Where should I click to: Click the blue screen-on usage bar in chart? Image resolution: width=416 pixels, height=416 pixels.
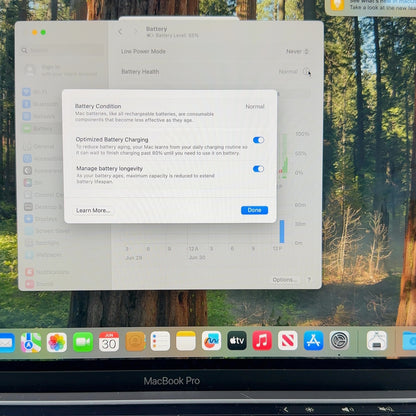click(282, 231)
